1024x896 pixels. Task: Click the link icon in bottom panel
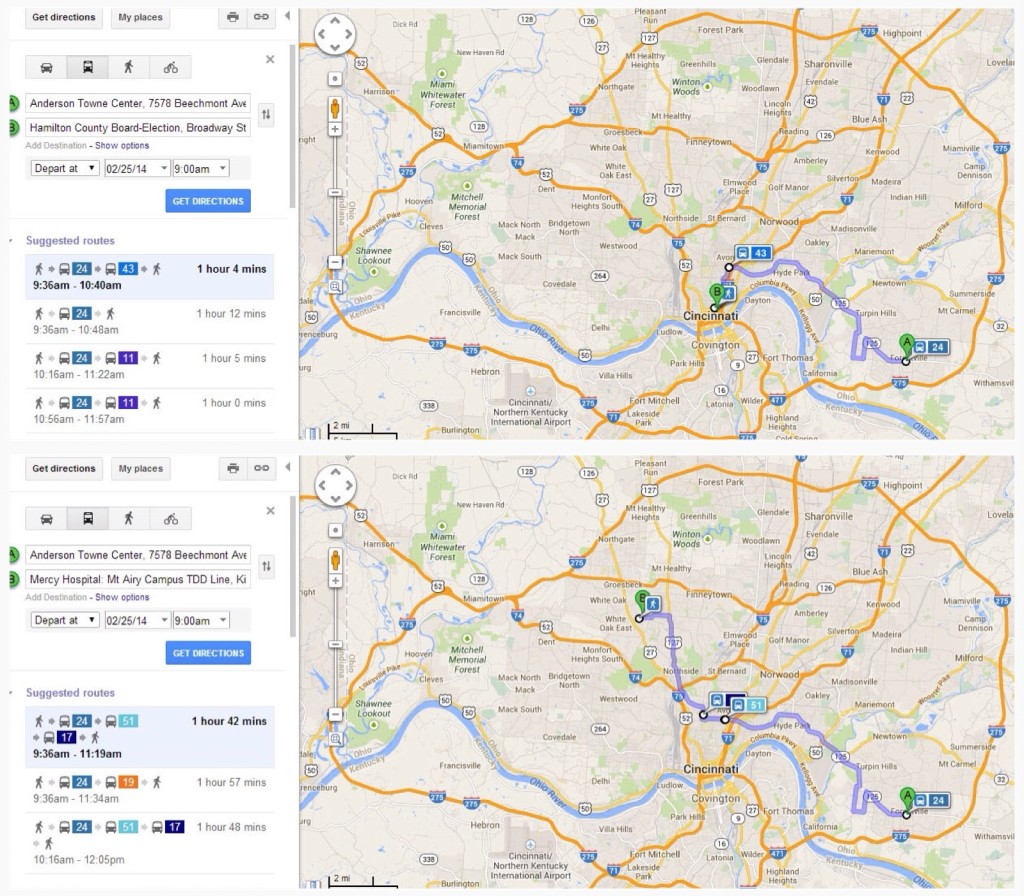click(261, 468)
